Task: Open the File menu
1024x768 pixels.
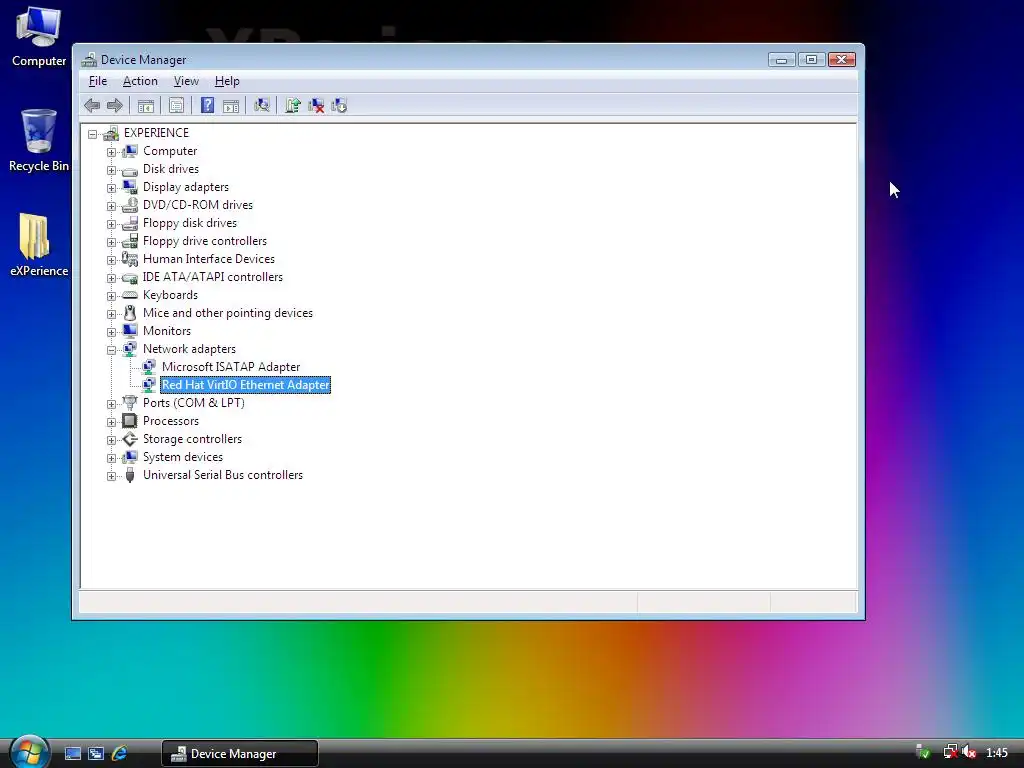Action: [x=98, y=81]
